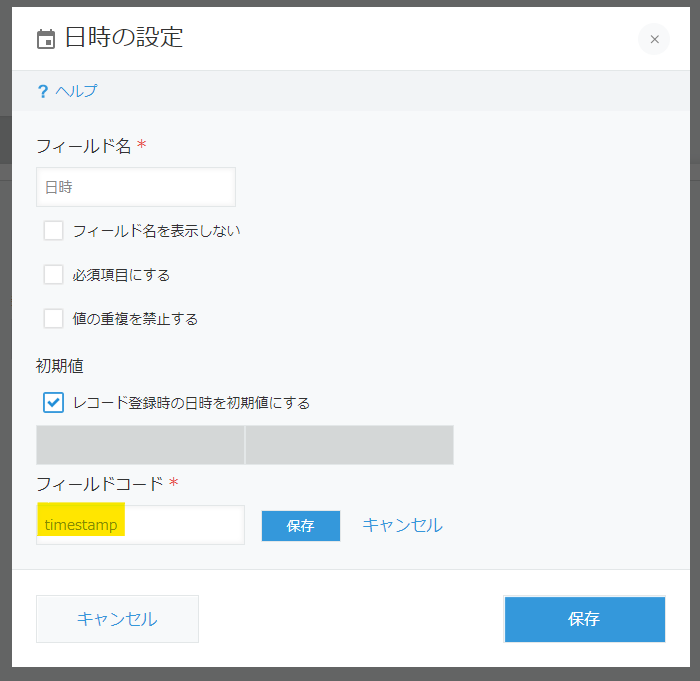Image resolution: width=700 pixels, height=681 pixels.
Task: Click the calendar icon beside 日時の設定 title
Action: (x=46, y=39)
